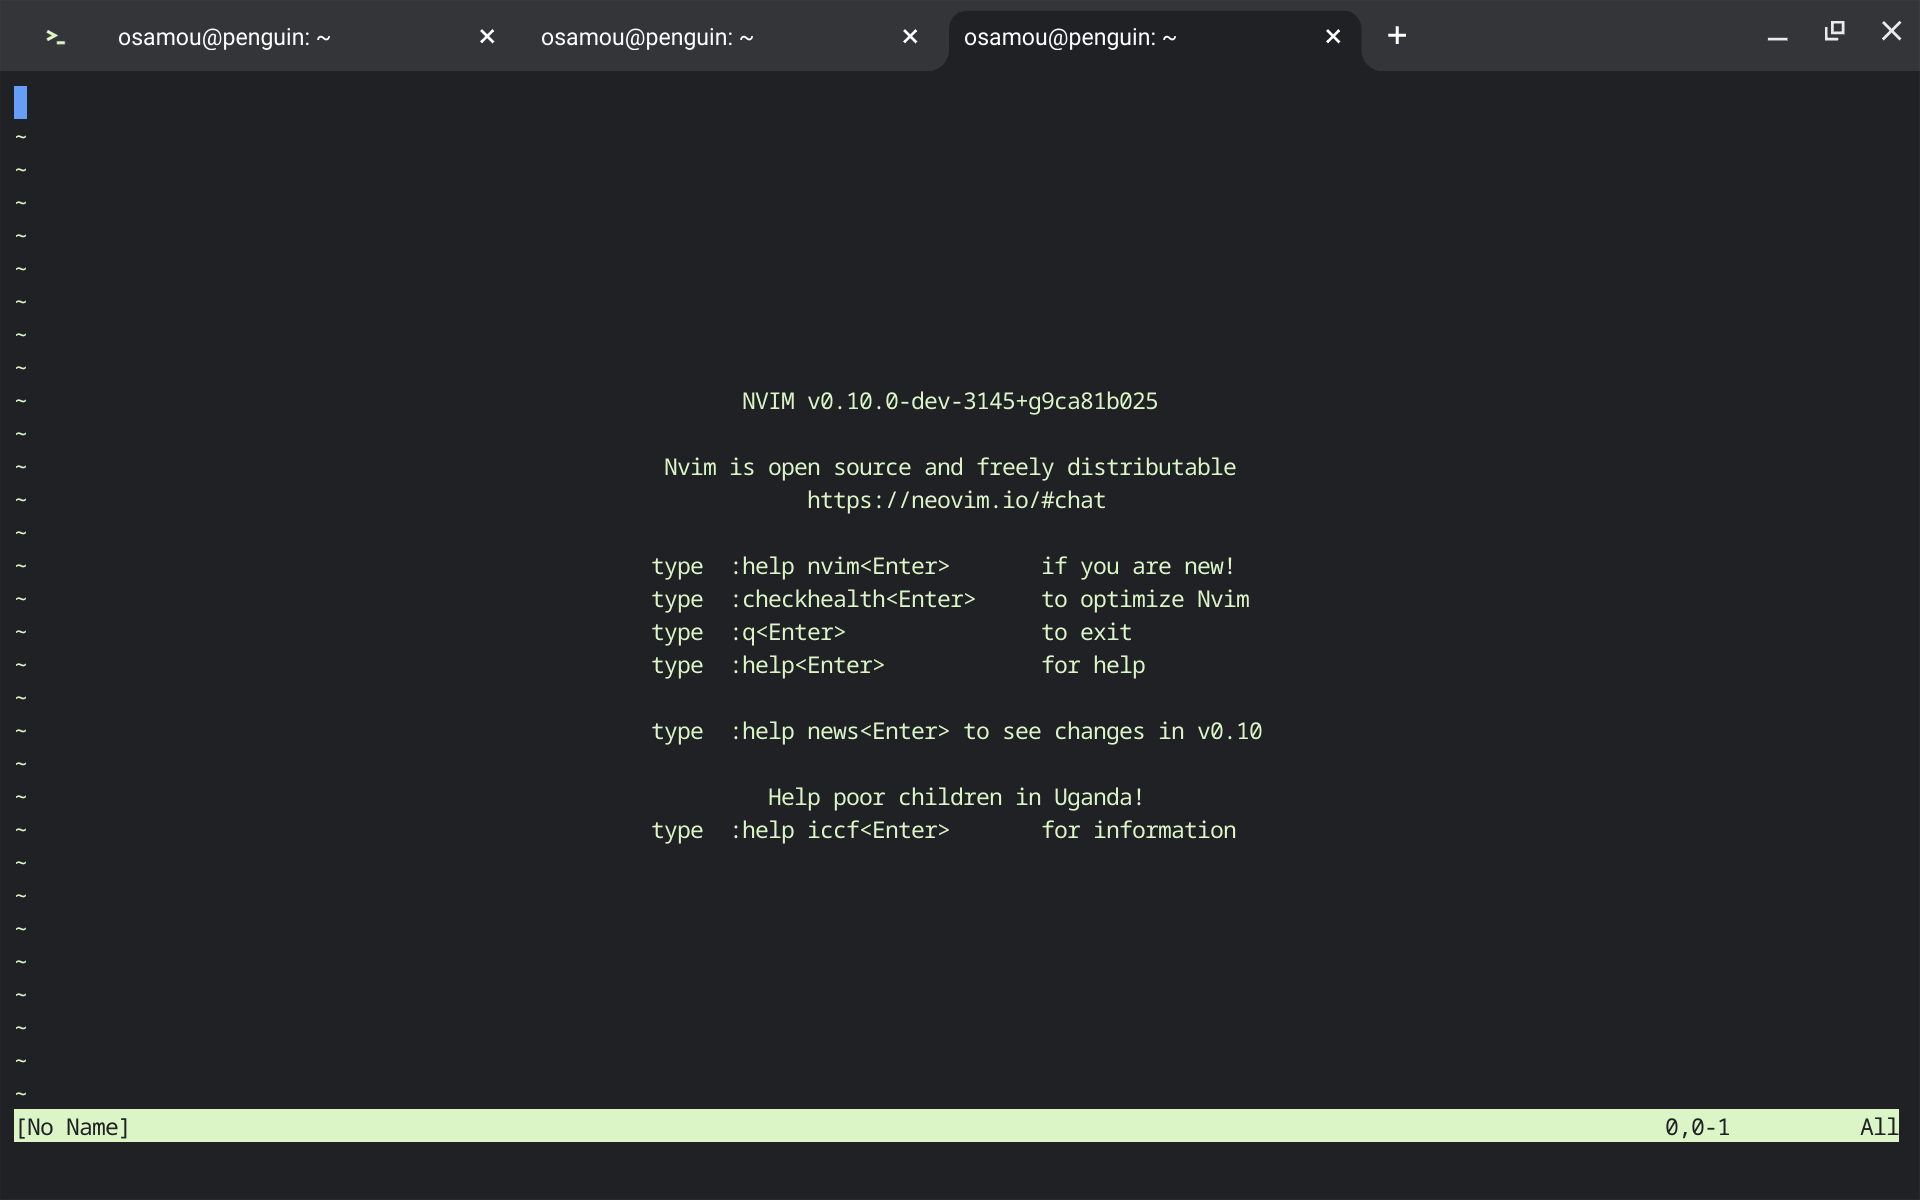
Task: Switch to the middle osamou@penguin tab
Action: (647, 37)
